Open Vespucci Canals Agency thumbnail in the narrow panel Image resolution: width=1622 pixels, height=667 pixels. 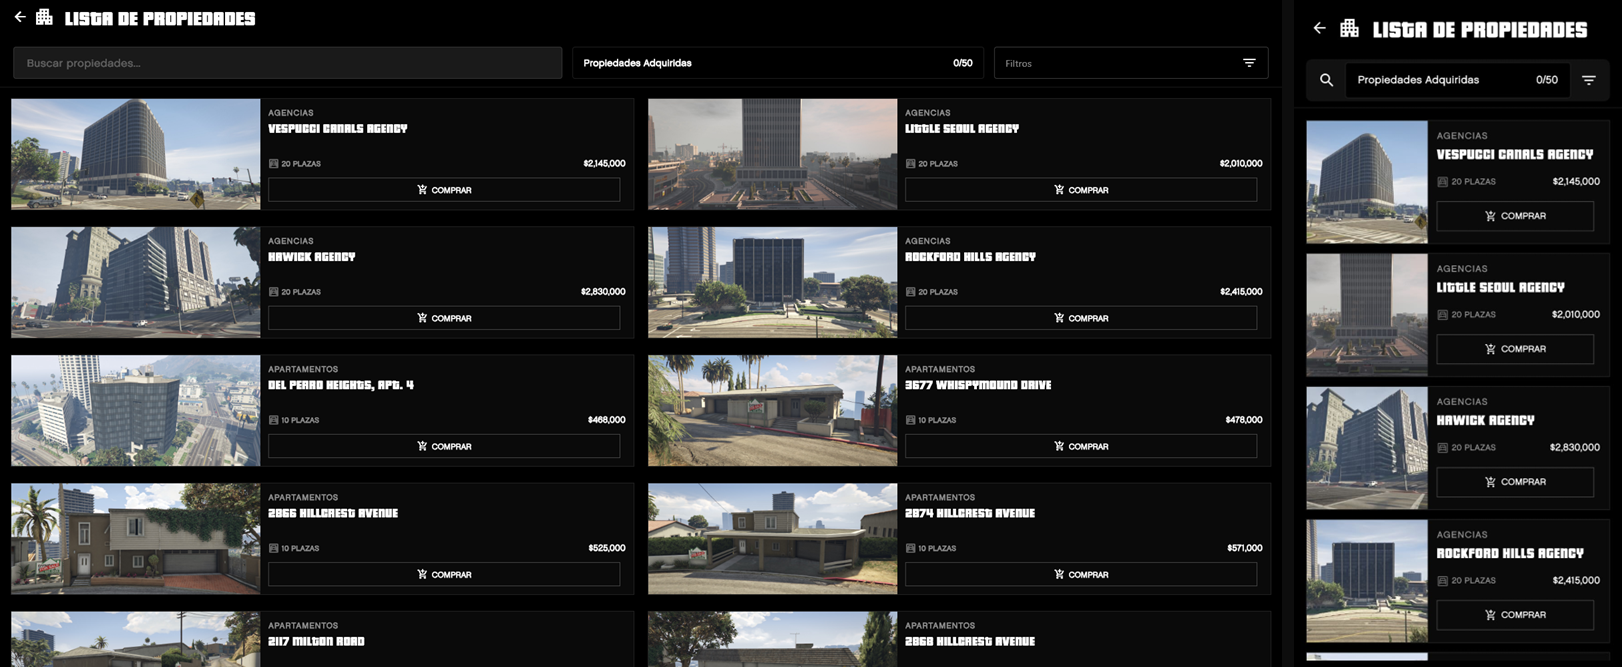tap(1367, 182)
